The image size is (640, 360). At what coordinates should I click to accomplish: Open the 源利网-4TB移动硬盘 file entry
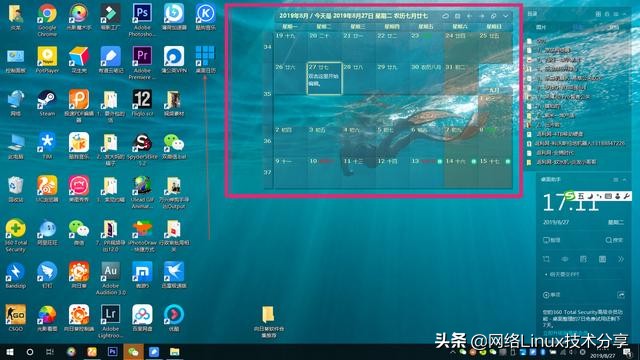559,134
